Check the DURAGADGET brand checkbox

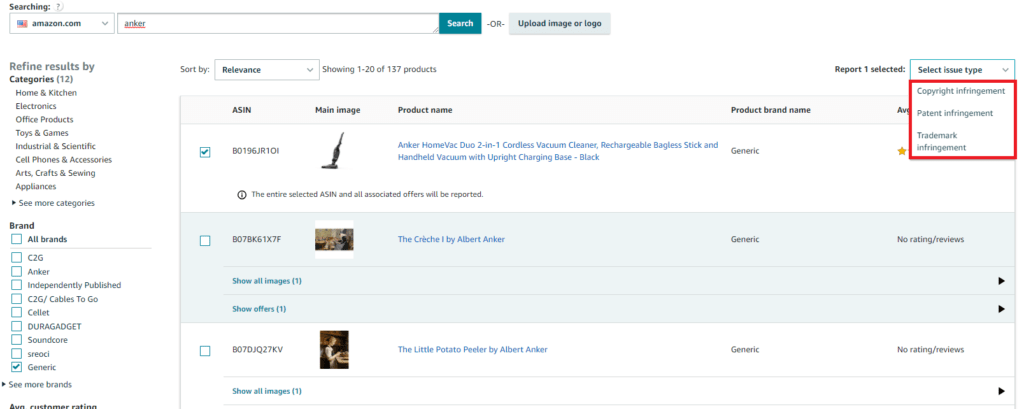point(17,326)
